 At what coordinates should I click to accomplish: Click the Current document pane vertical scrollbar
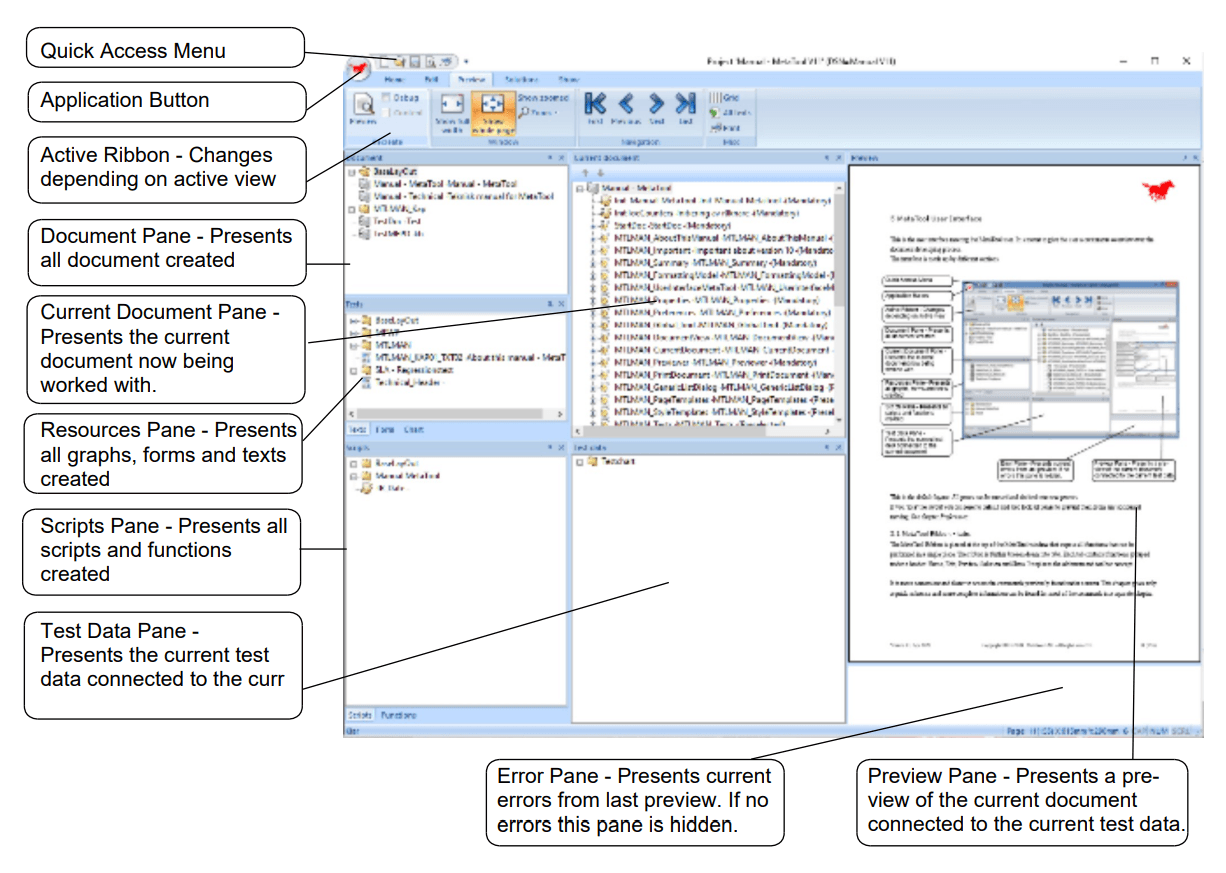[838, 300]
